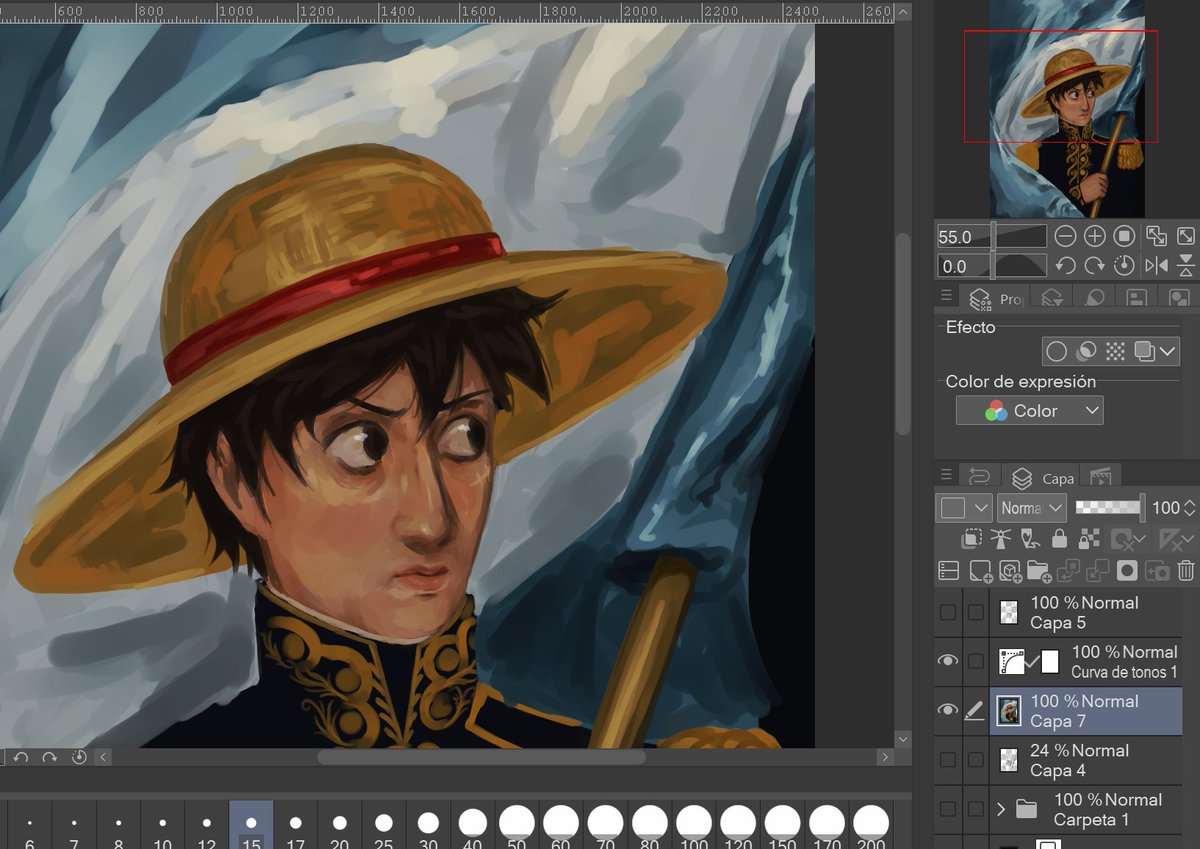Image resolution: width=1200 pixels, height=849 pixels.
Task: Flip canvas horizontally in Navigator
Action: (1156, 266)
